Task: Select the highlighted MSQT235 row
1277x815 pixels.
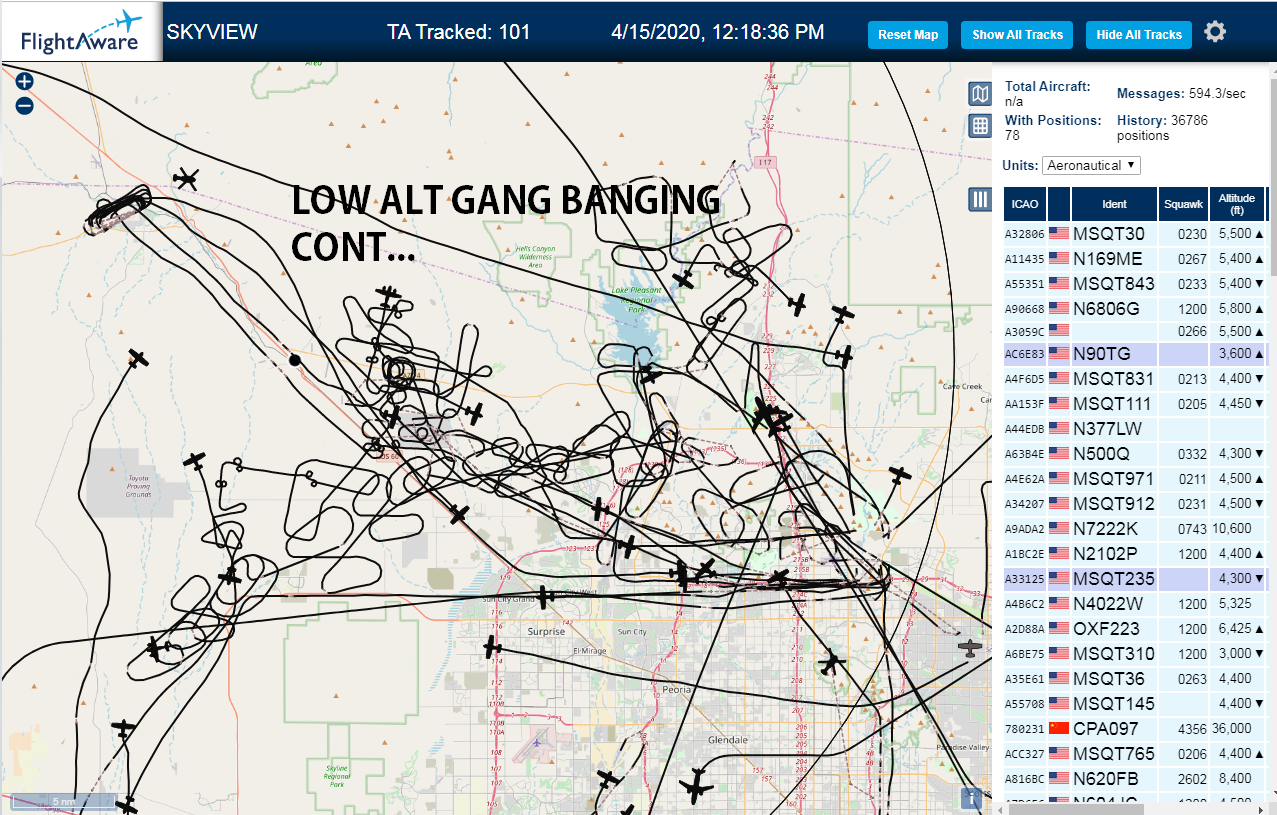Action: pyautogui.click(x=1136, y=578)
